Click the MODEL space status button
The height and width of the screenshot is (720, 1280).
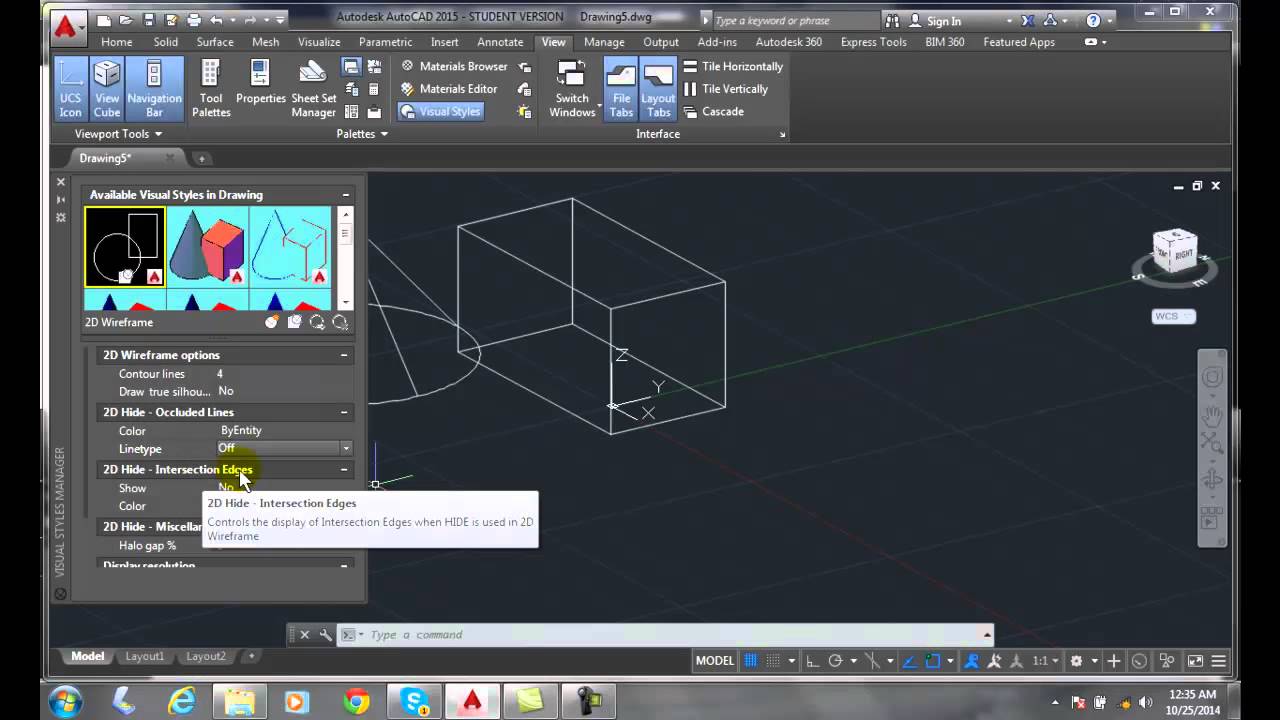(714, 661)
